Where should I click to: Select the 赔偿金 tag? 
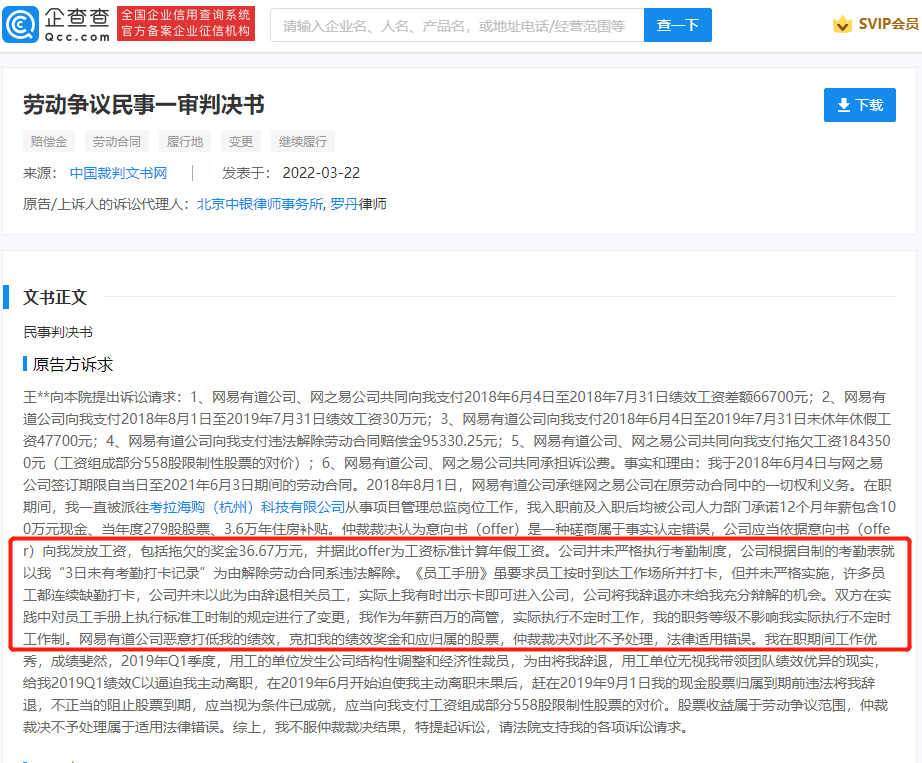point(49,142)
